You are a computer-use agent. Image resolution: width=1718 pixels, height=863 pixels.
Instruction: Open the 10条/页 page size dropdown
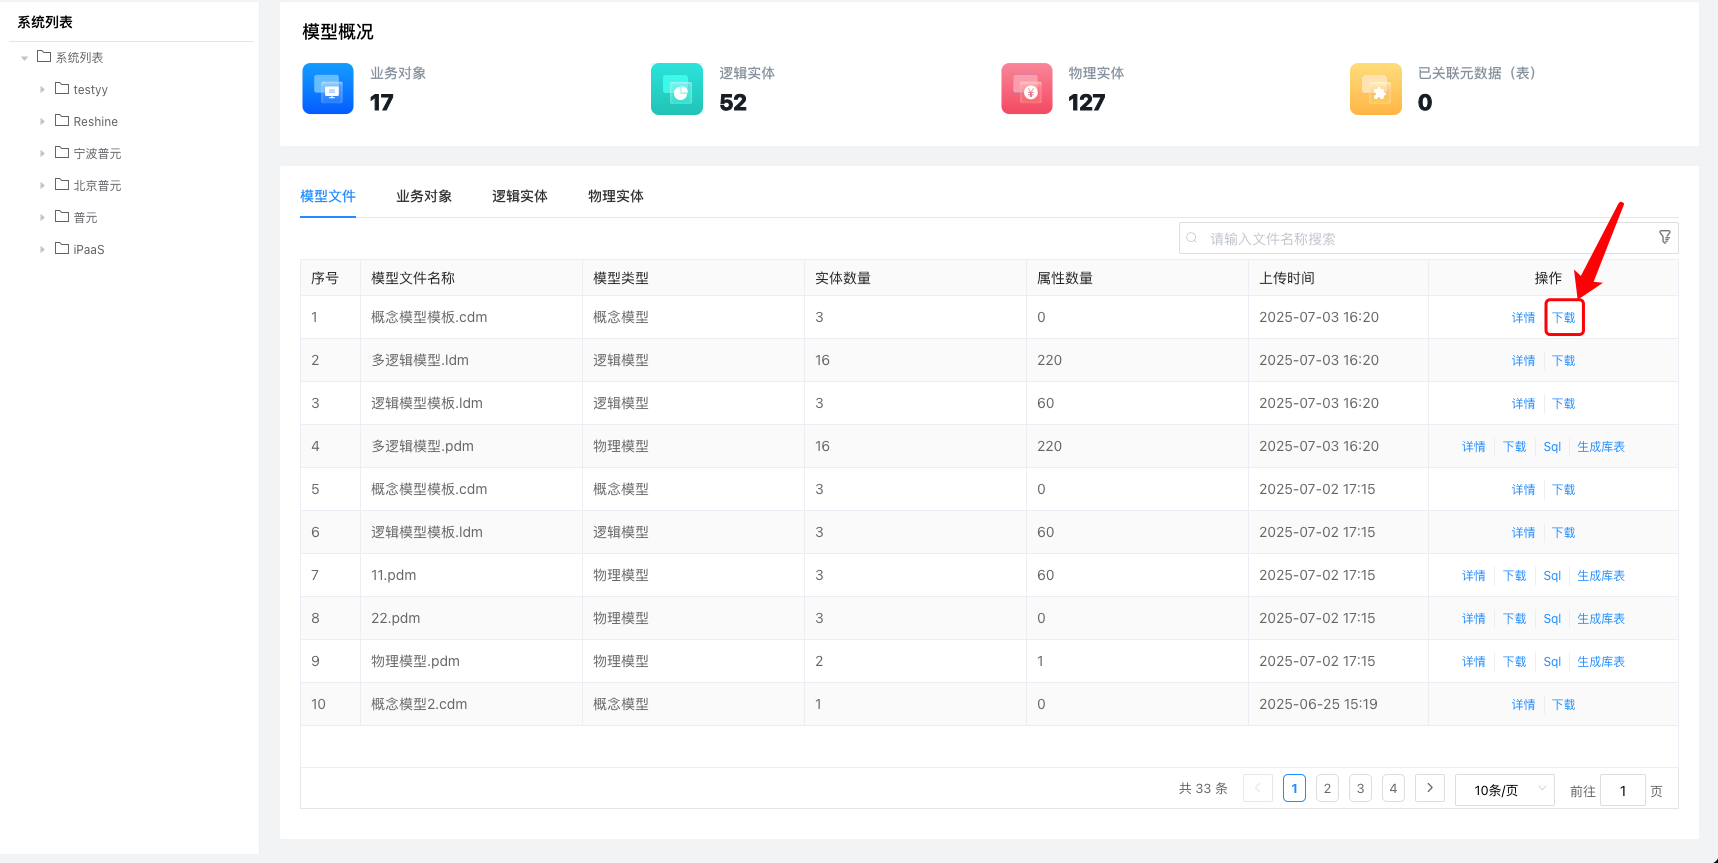[x=1504, y=790]
